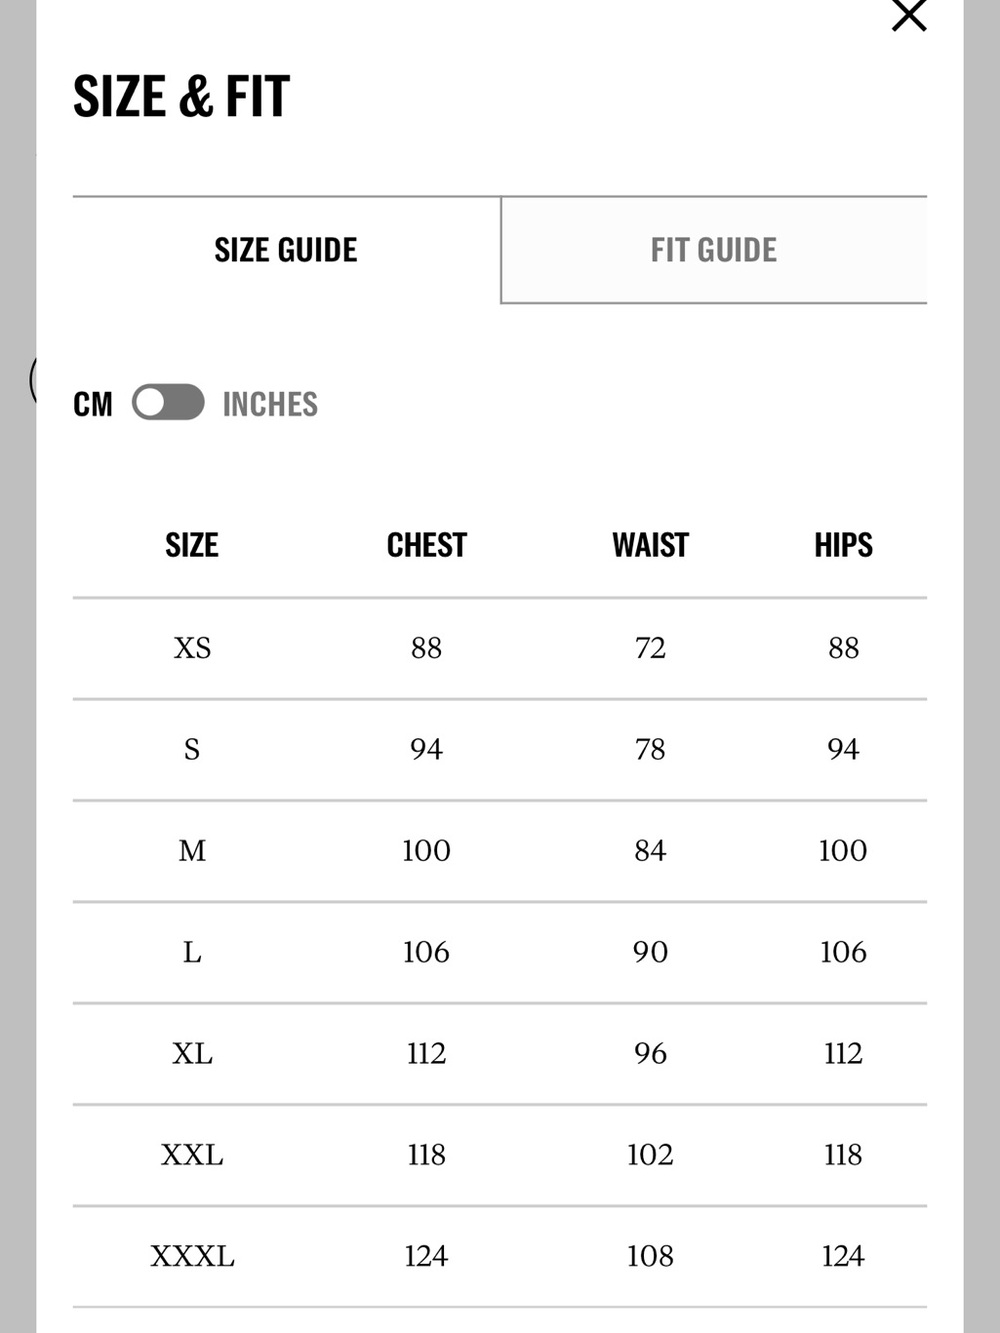Click the INCHES unit label
This screenshot has height=1333, width=1000.
click(270, 404)
